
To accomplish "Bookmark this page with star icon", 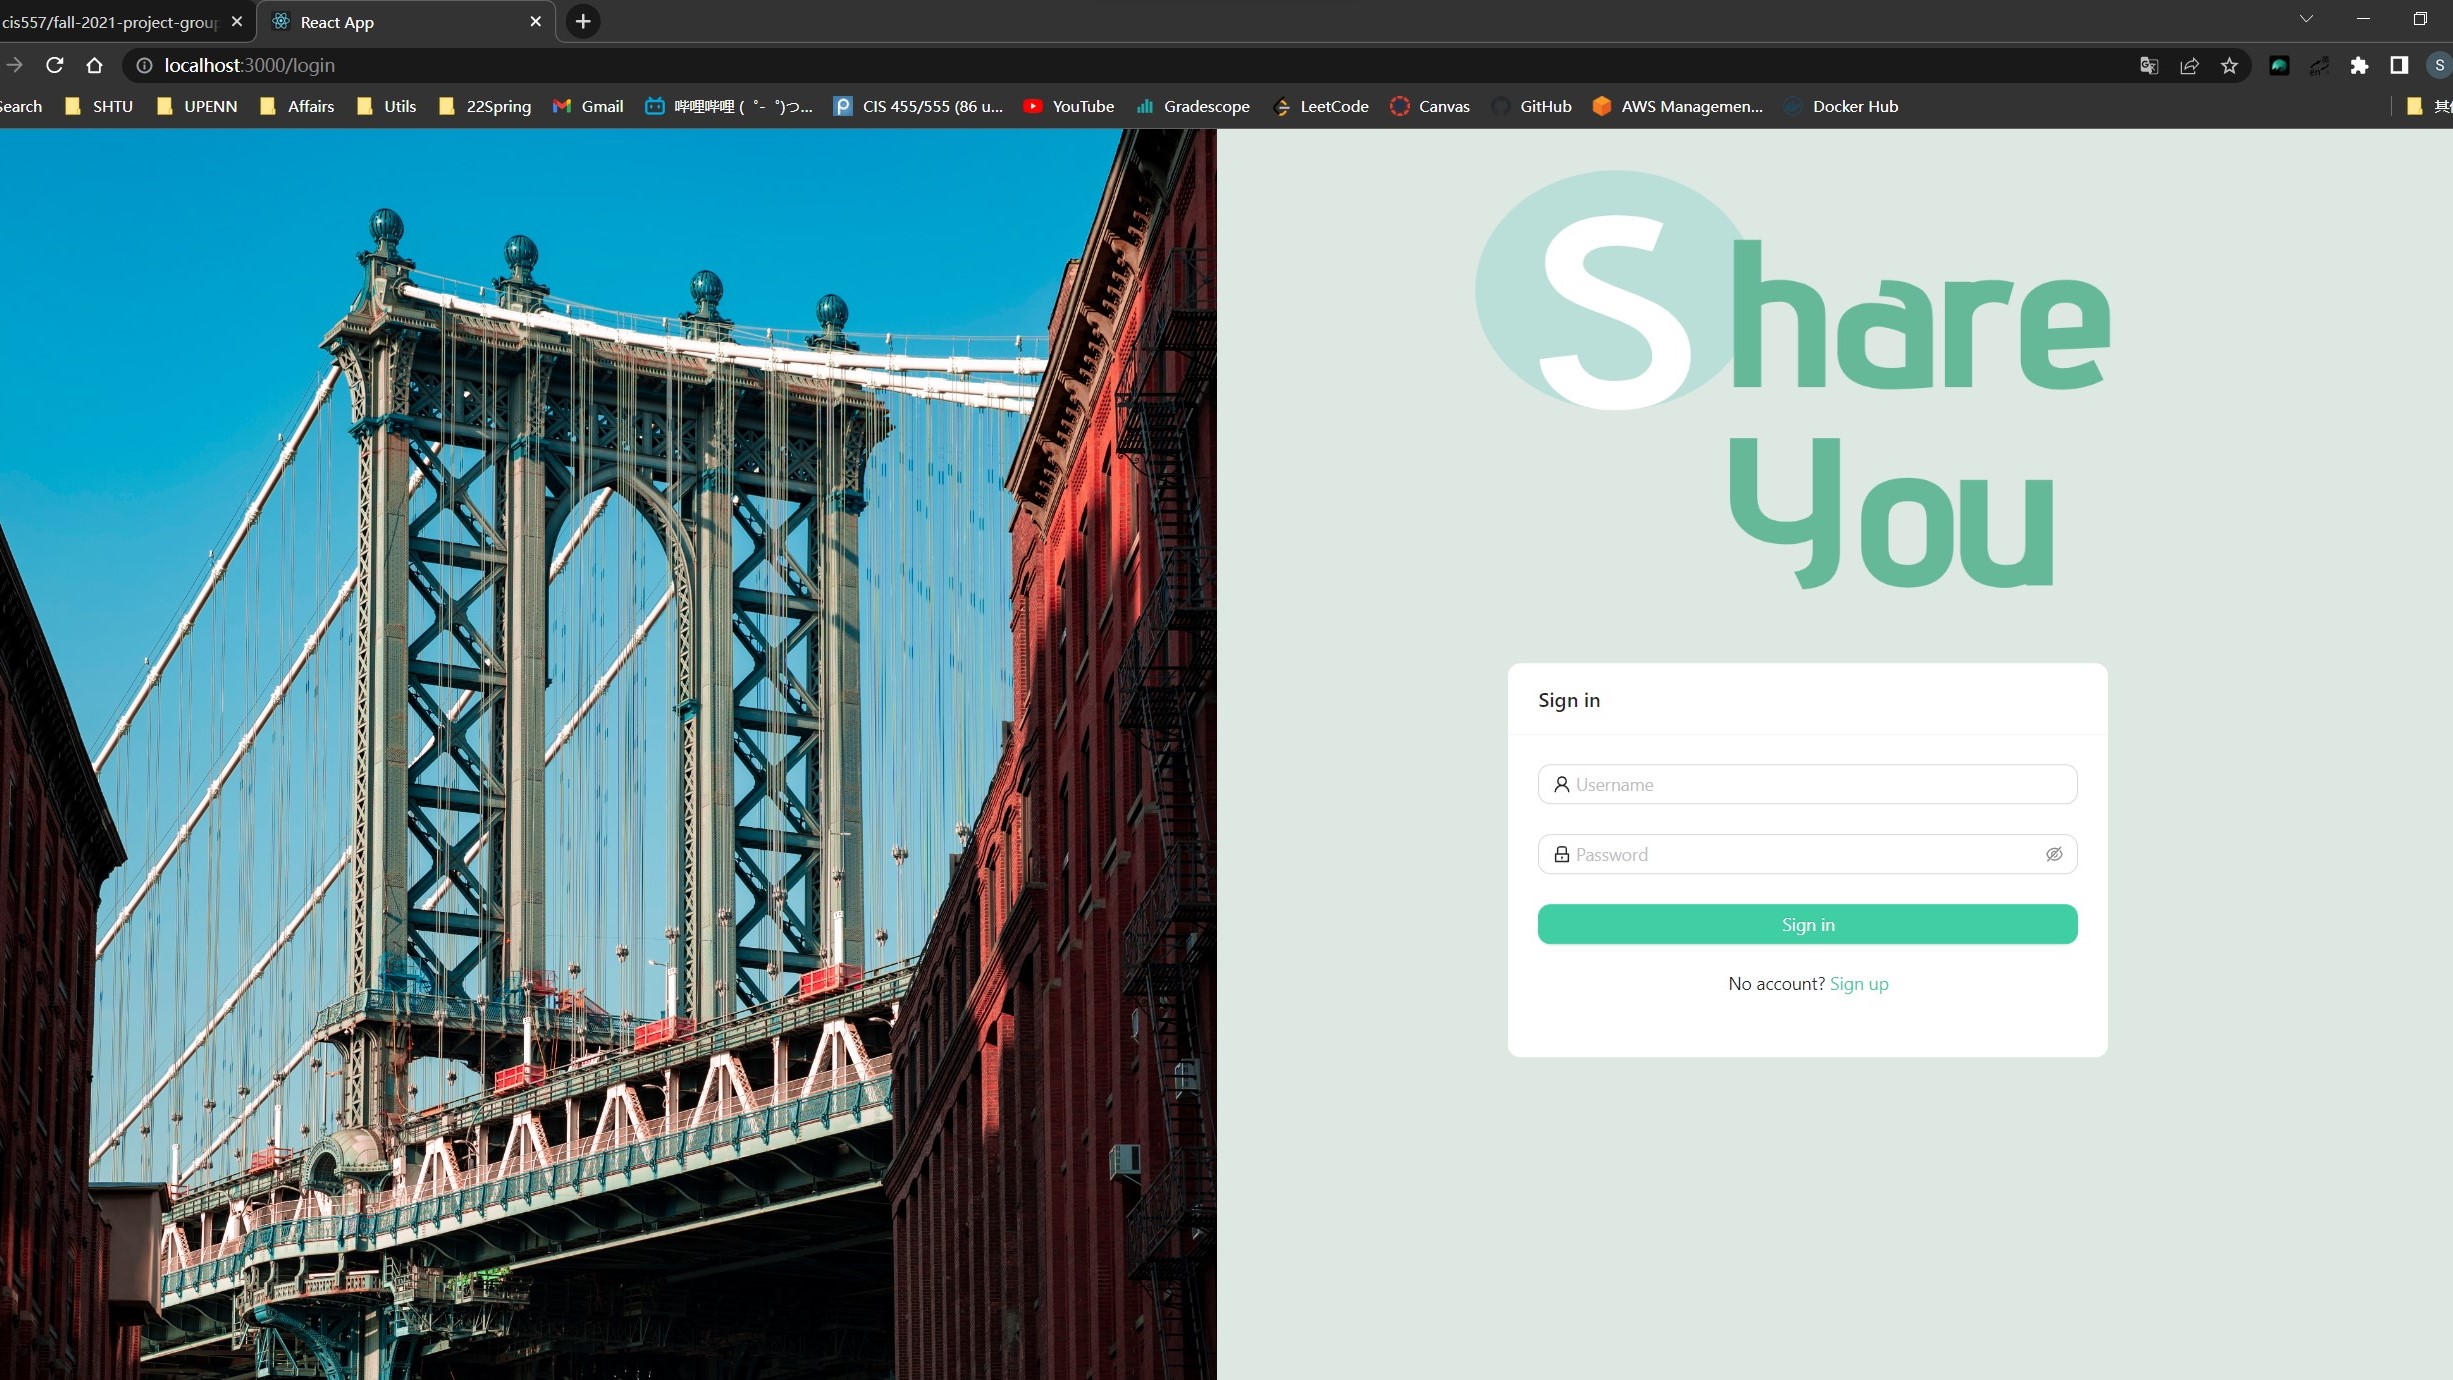I will click(2229, 66).
